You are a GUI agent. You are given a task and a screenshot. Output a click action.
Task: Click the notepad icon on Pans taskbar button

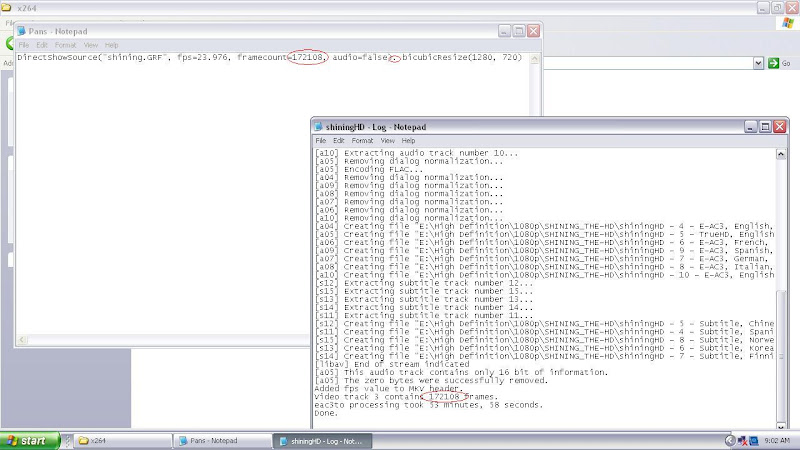[183, 441]
